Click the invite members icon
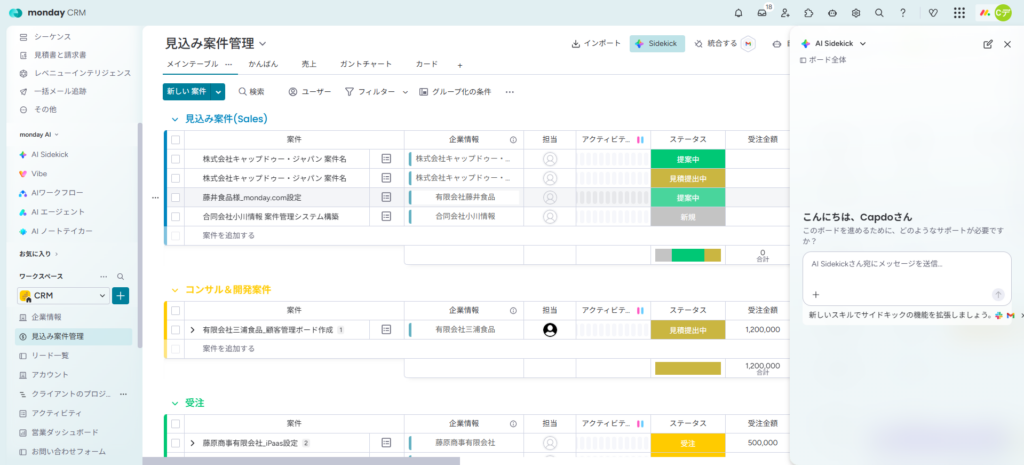1024x465 pixels. coord(784,13)
